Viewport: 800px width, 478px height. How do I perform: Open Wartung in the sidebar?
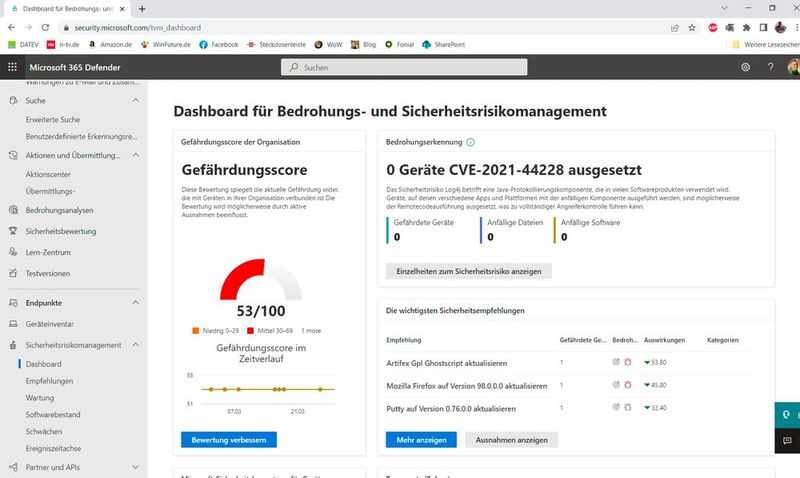[x=40, y=397]
